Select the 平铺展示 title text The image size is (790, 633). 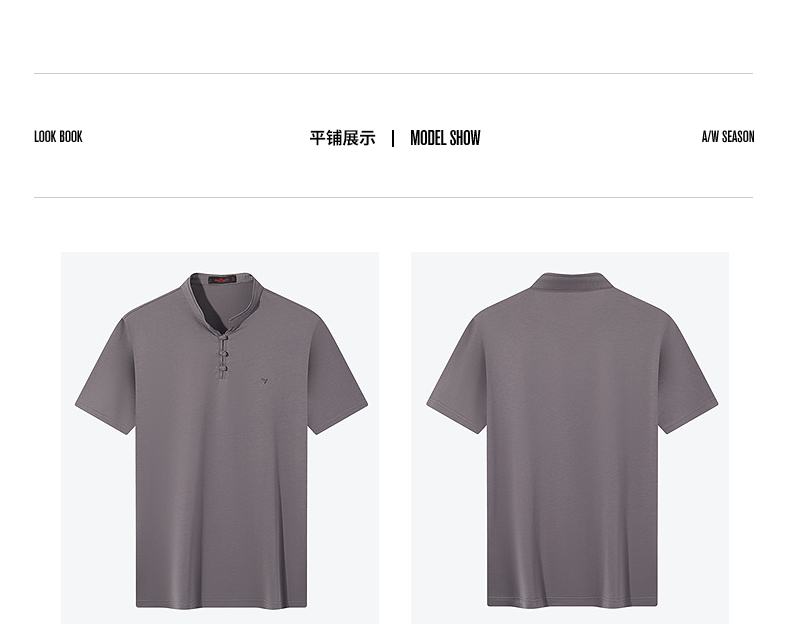(342, 138)
